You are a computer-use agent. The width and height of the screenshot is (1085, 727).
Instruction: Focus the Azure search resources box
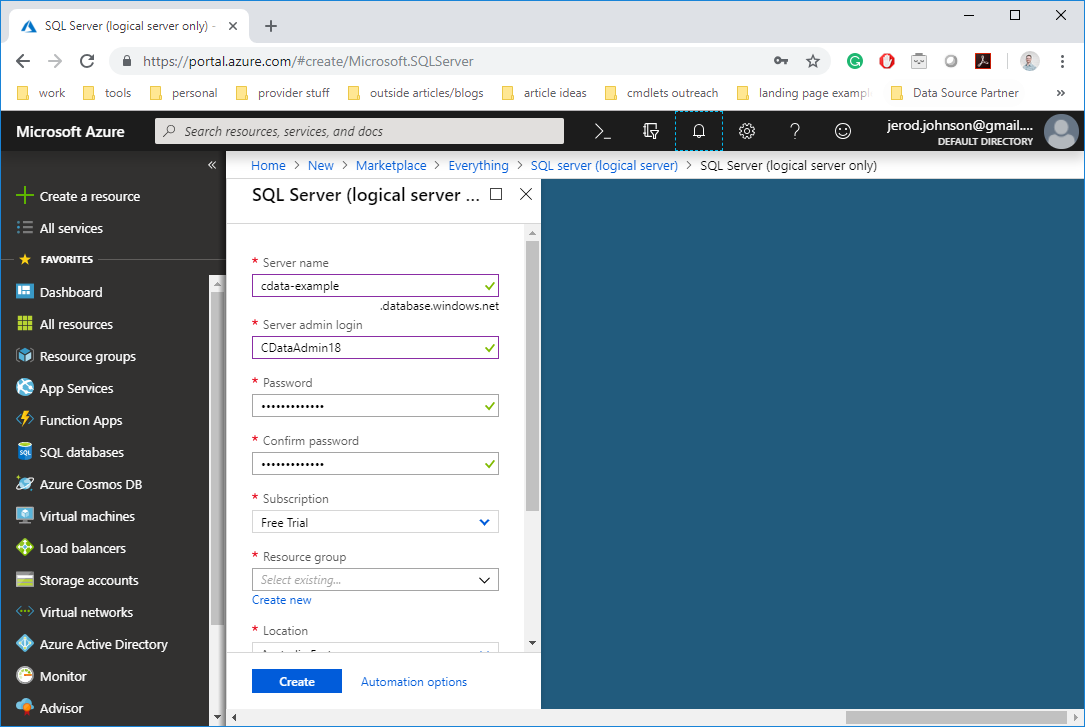(x=360, y=131)
